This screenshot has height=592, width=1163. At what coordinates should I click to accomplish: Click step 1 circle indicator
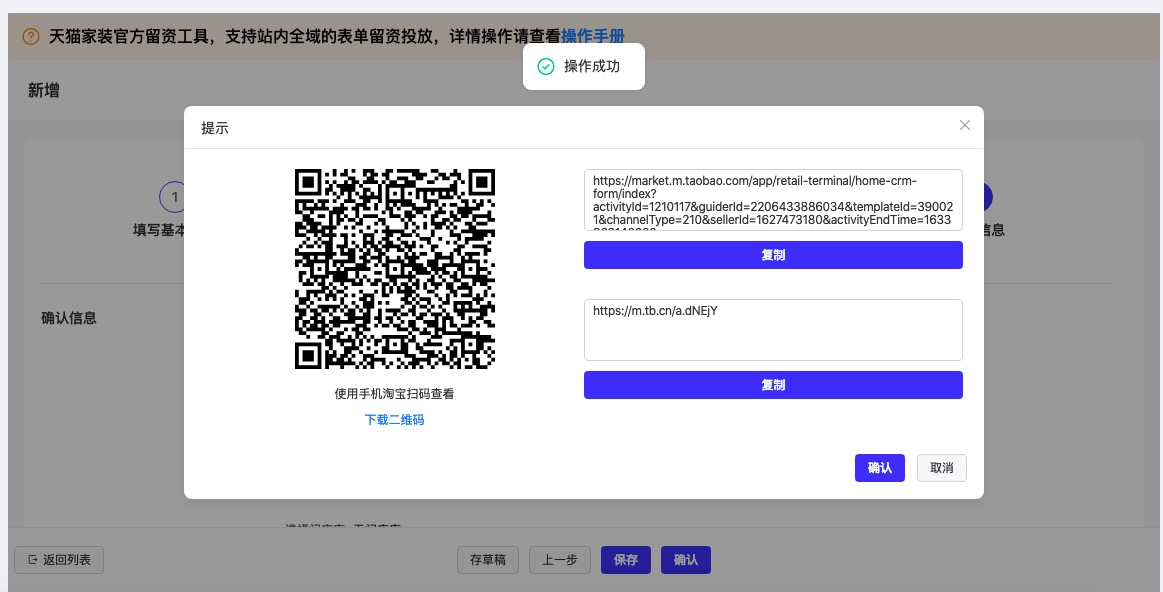[174, 197]
